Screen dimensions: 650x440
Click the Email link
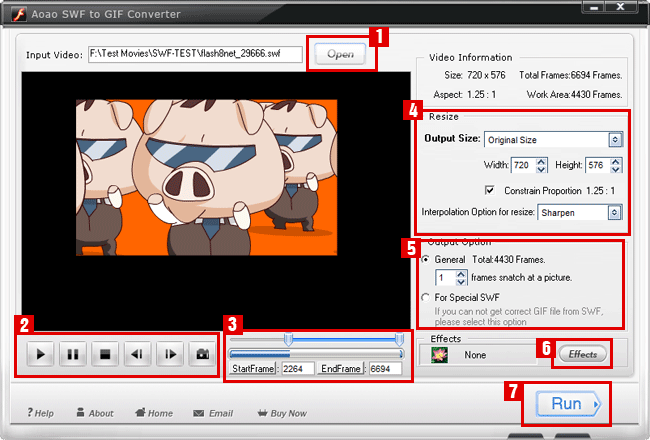click(213, 413)
